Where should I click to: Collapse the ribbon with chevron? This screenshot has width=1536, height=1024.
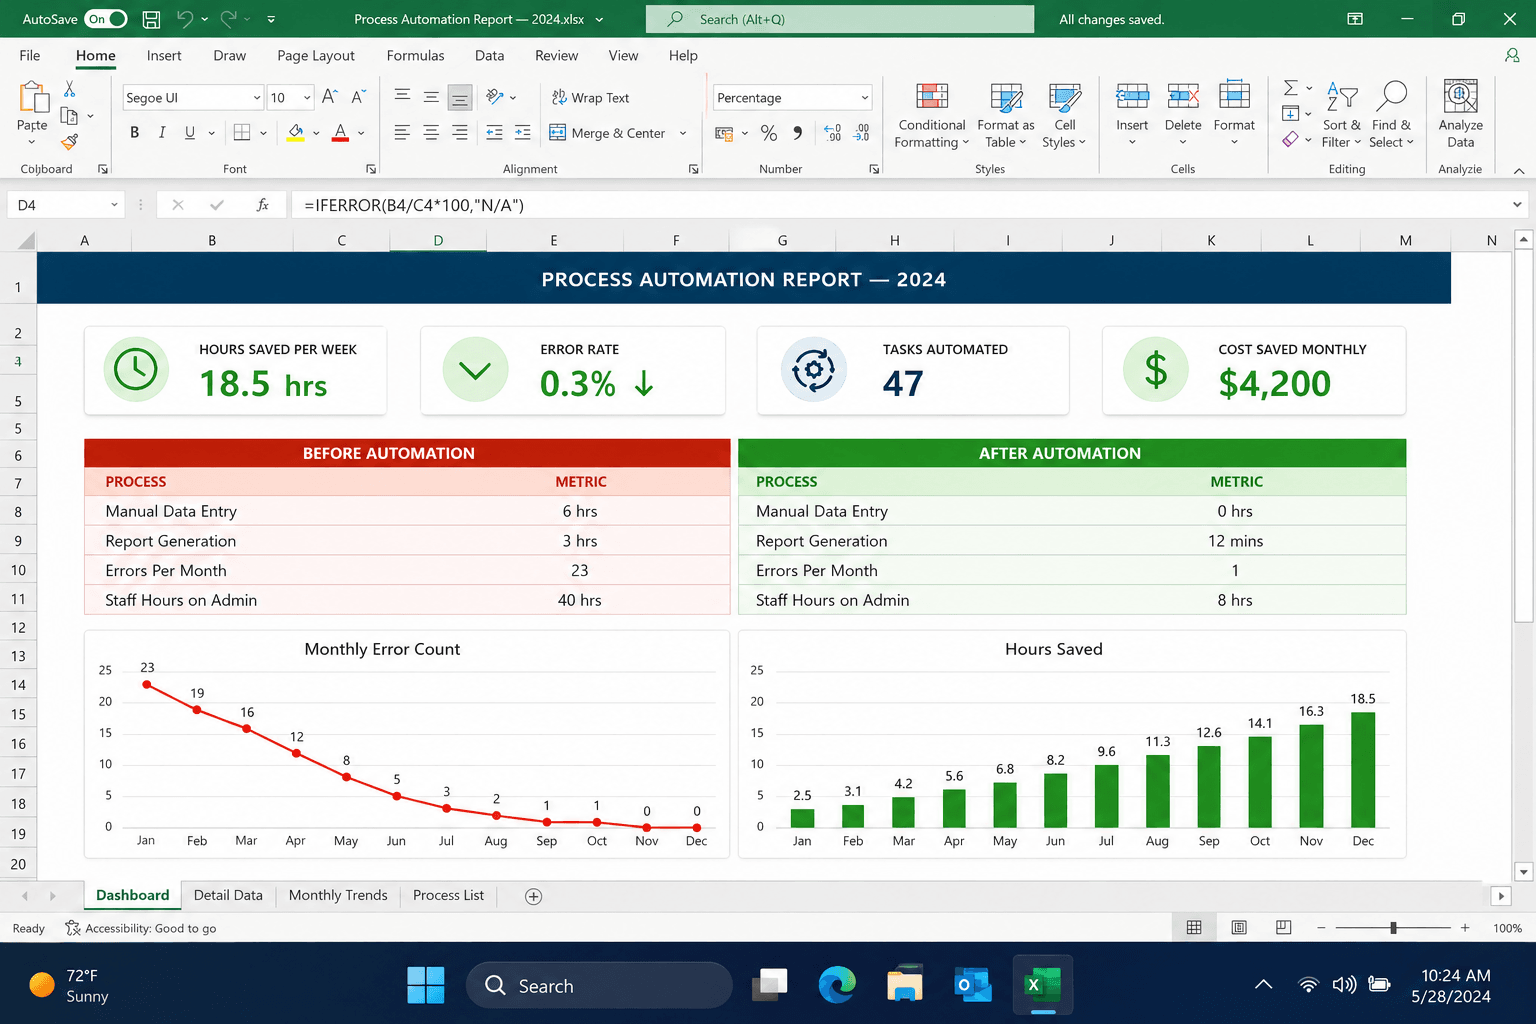click(x=1519, y=171)
